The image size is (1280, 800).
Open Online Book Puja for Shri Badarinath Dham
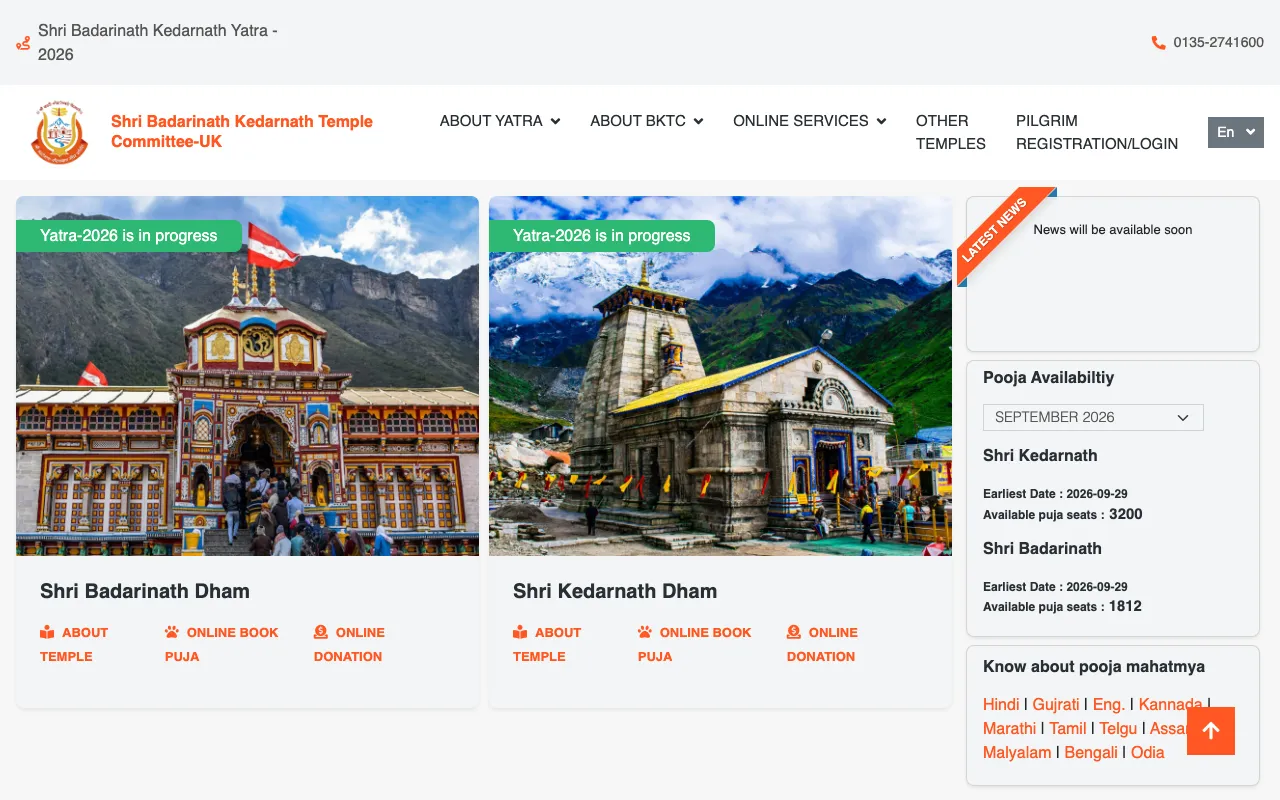pos(222,644)
